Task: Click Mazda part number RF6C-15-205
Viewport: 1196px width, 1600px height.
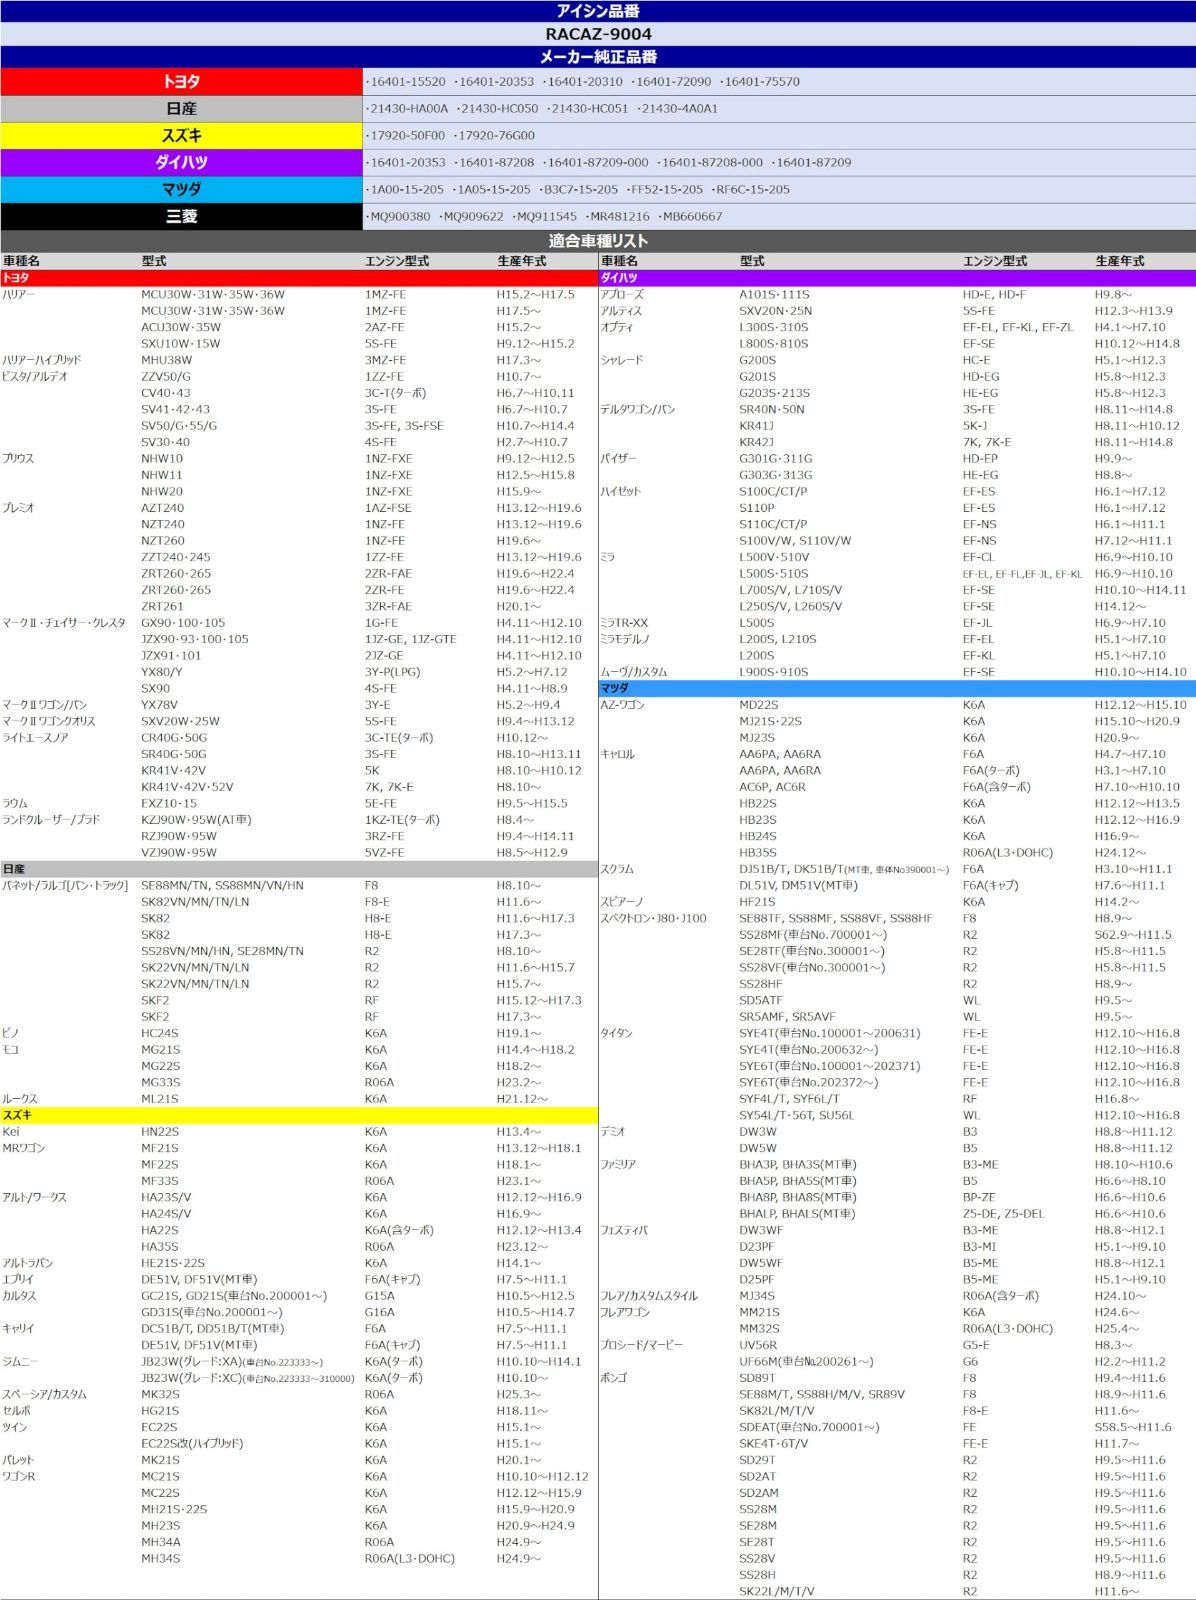Action: click(x=753, y=190)
